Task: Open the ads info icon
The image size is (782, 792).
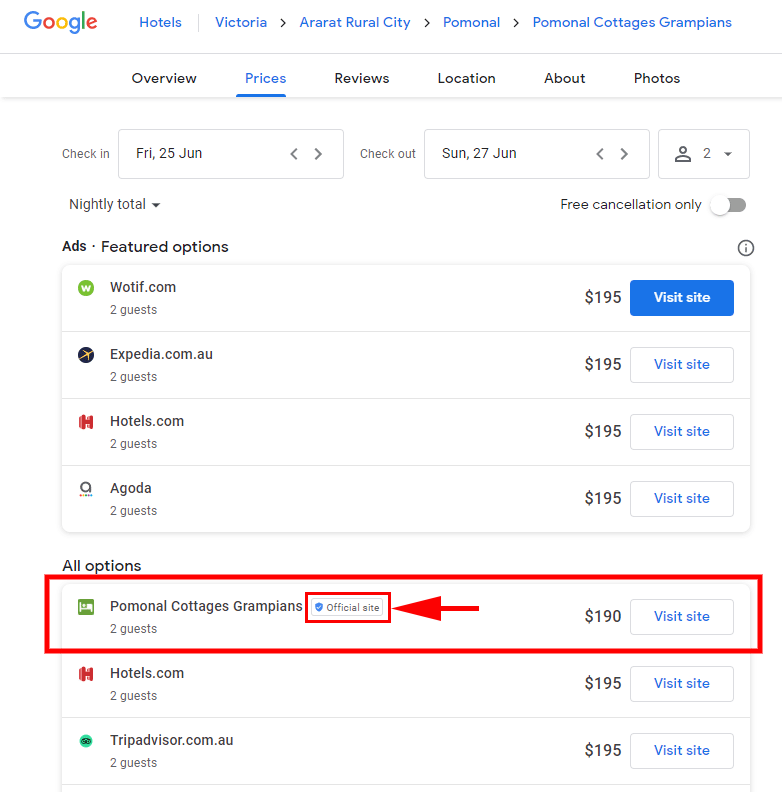Action: pyautogui.click(x=745, y=248)
